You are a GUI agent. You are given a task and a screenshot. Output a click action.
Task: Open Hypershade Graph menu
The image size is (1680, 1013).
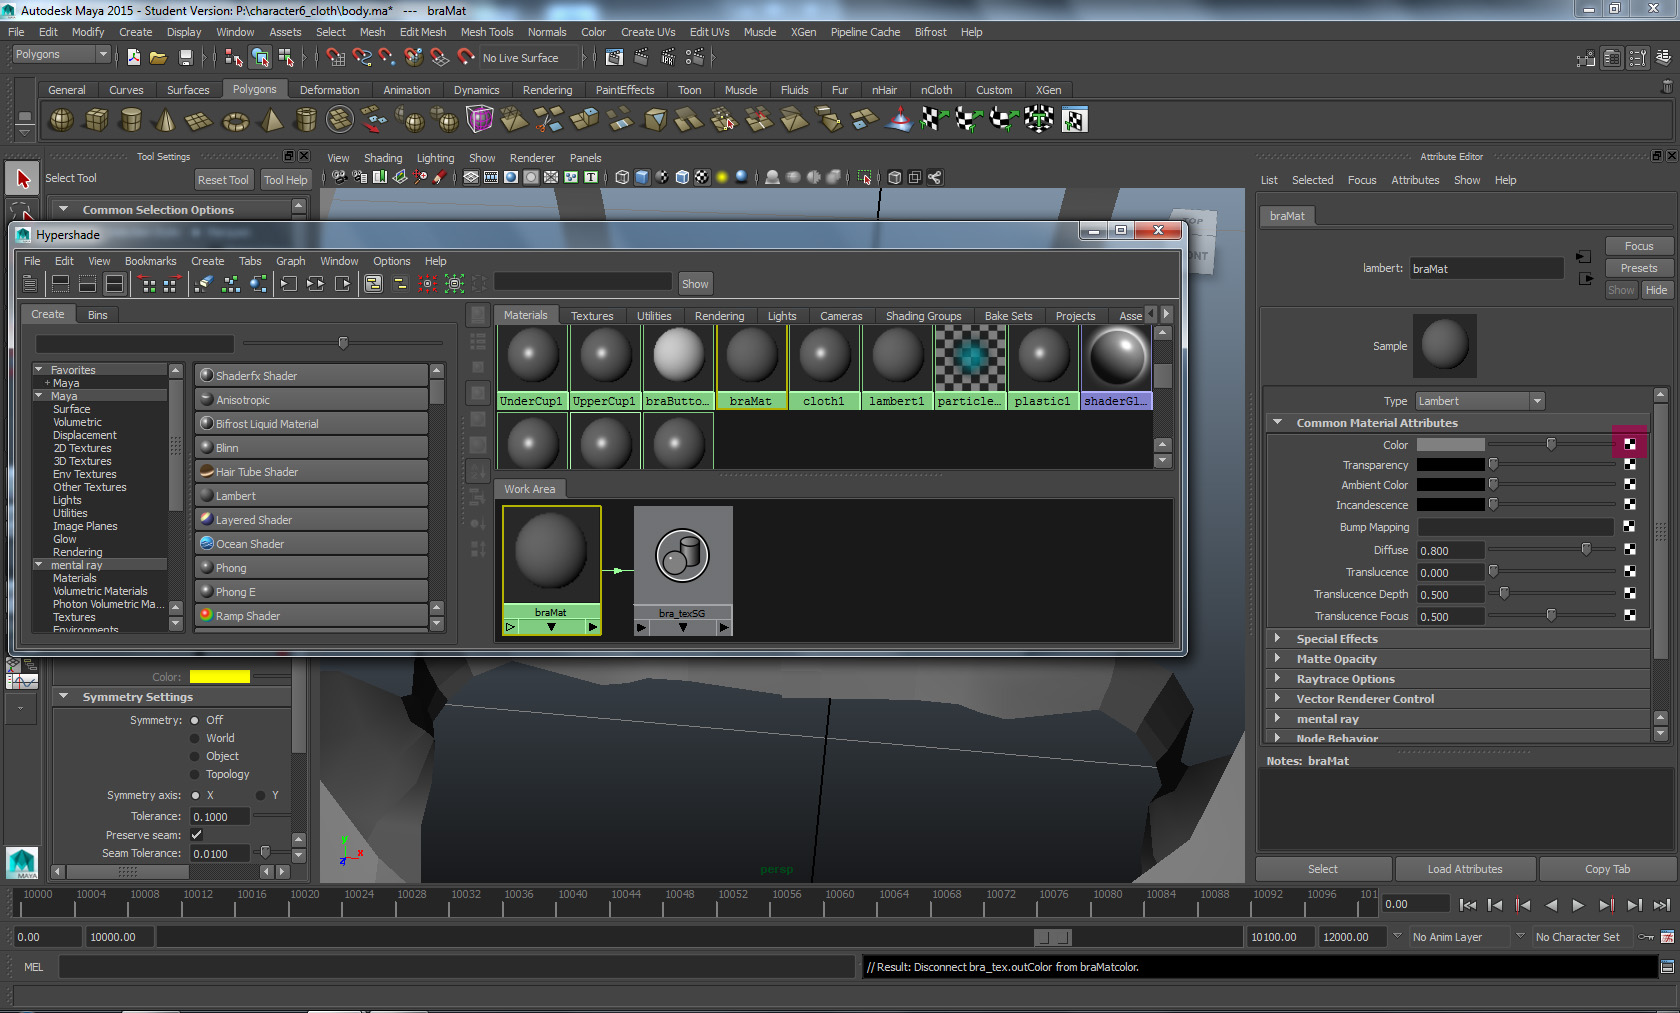(291, 261)
